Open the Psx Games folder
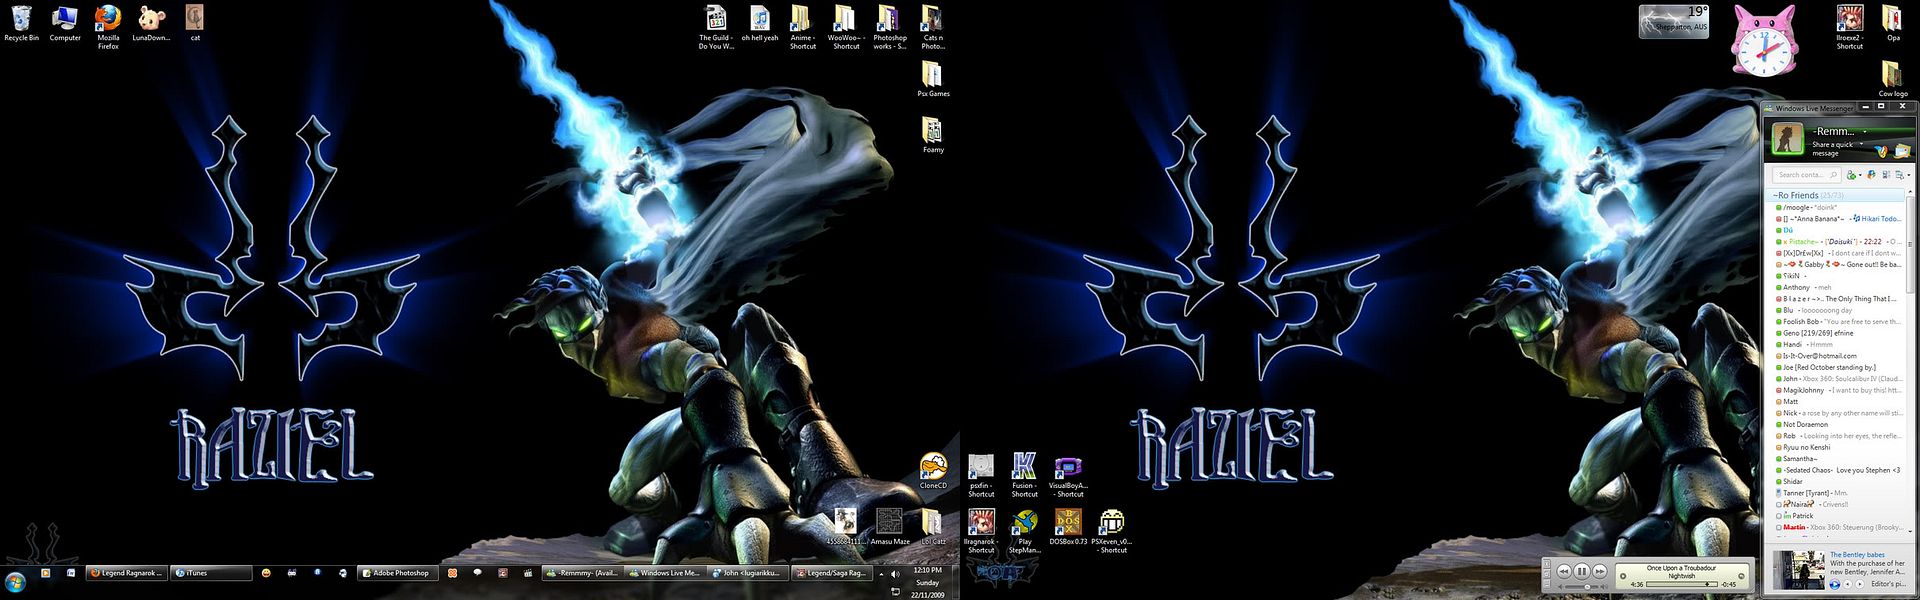 (x=932, y=76)
